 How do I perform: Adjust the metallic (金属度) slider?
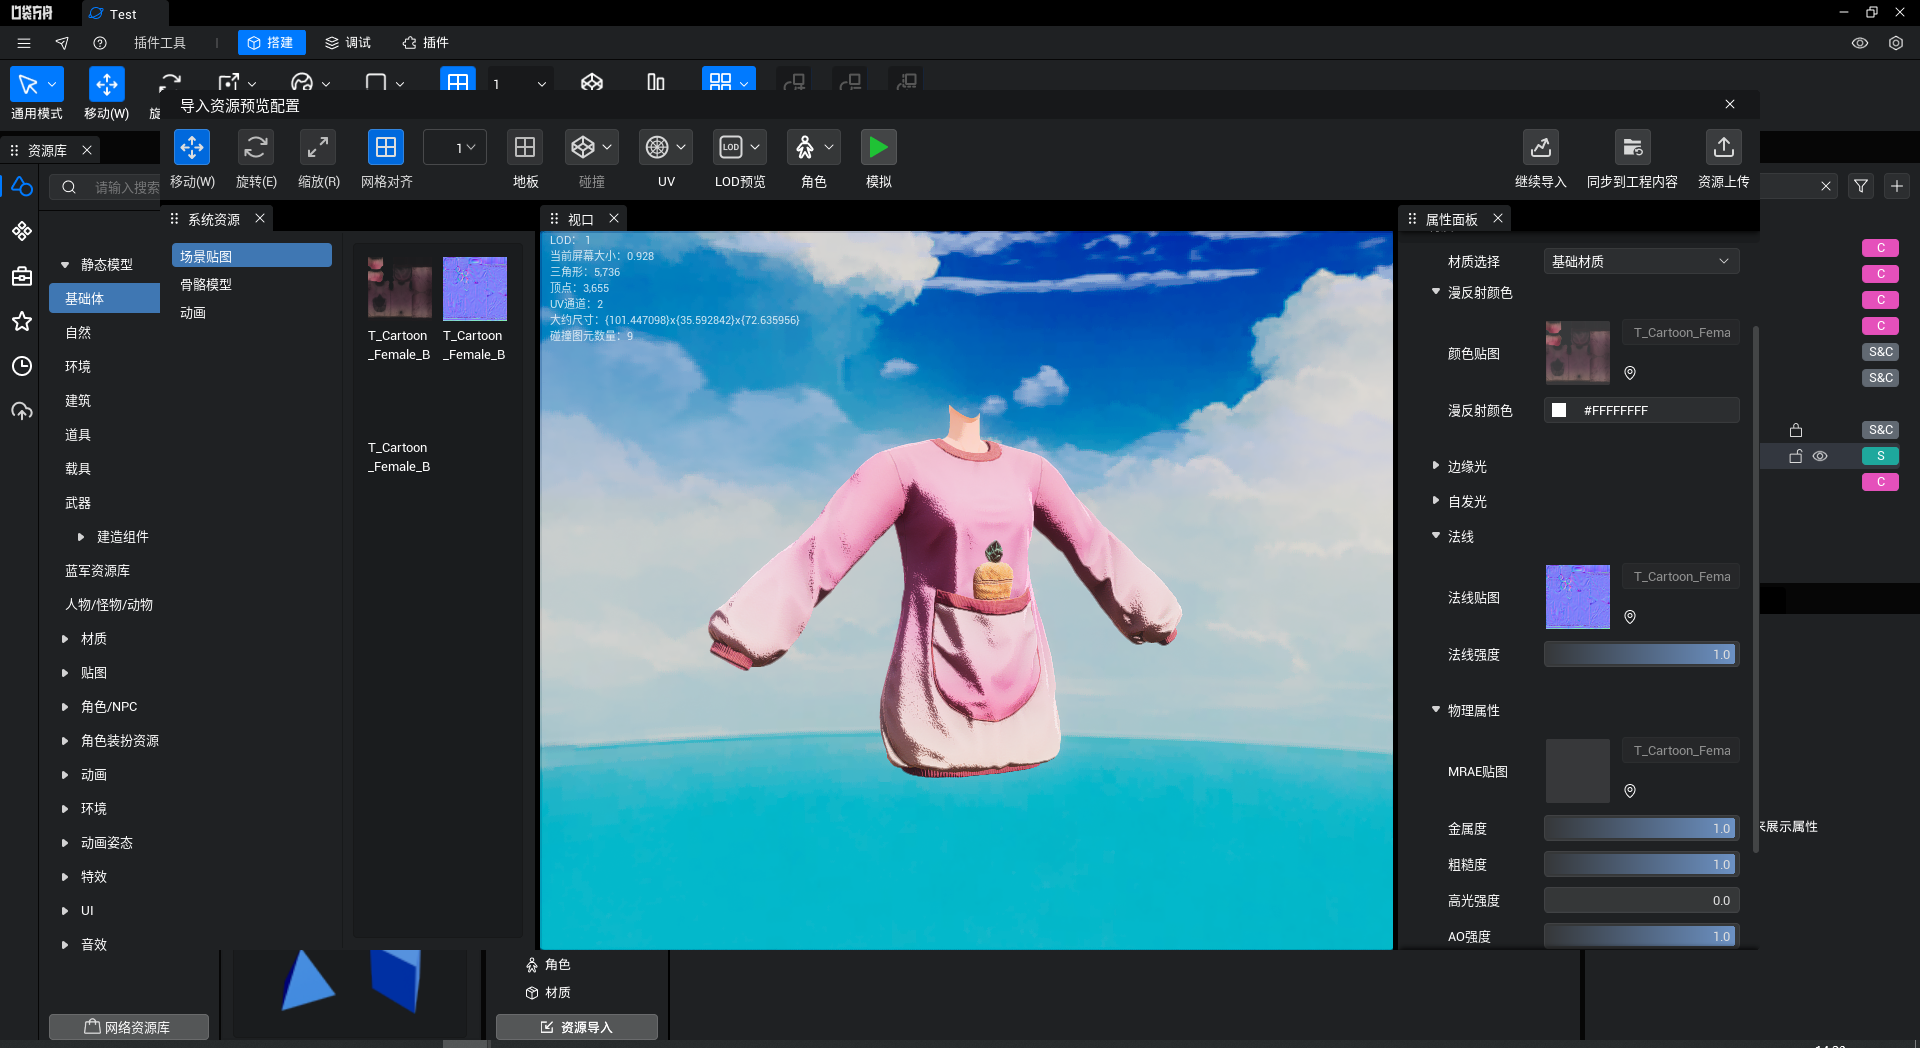coord(1641,828)
